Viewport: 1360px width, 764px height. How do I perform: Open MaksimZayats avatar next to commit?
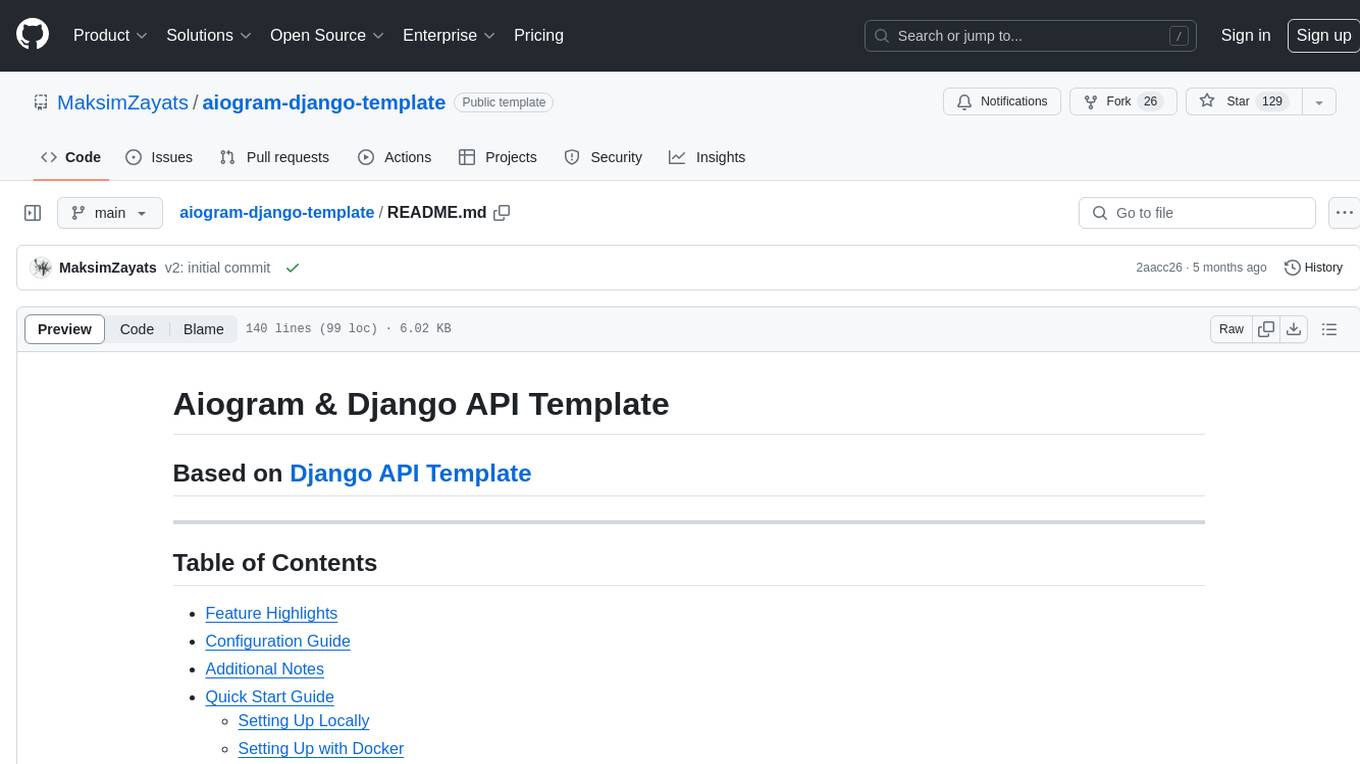(41, 268)
